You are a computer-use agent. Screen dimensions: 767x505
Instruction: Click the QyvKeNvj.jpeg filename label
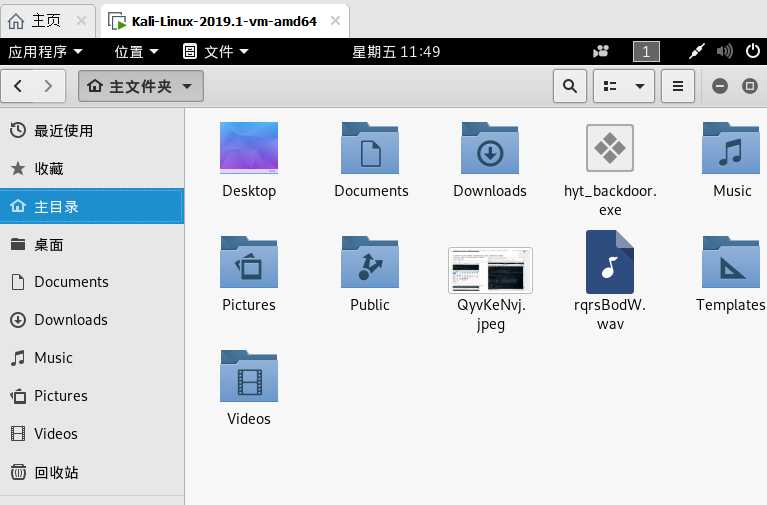tap(491, 315)
